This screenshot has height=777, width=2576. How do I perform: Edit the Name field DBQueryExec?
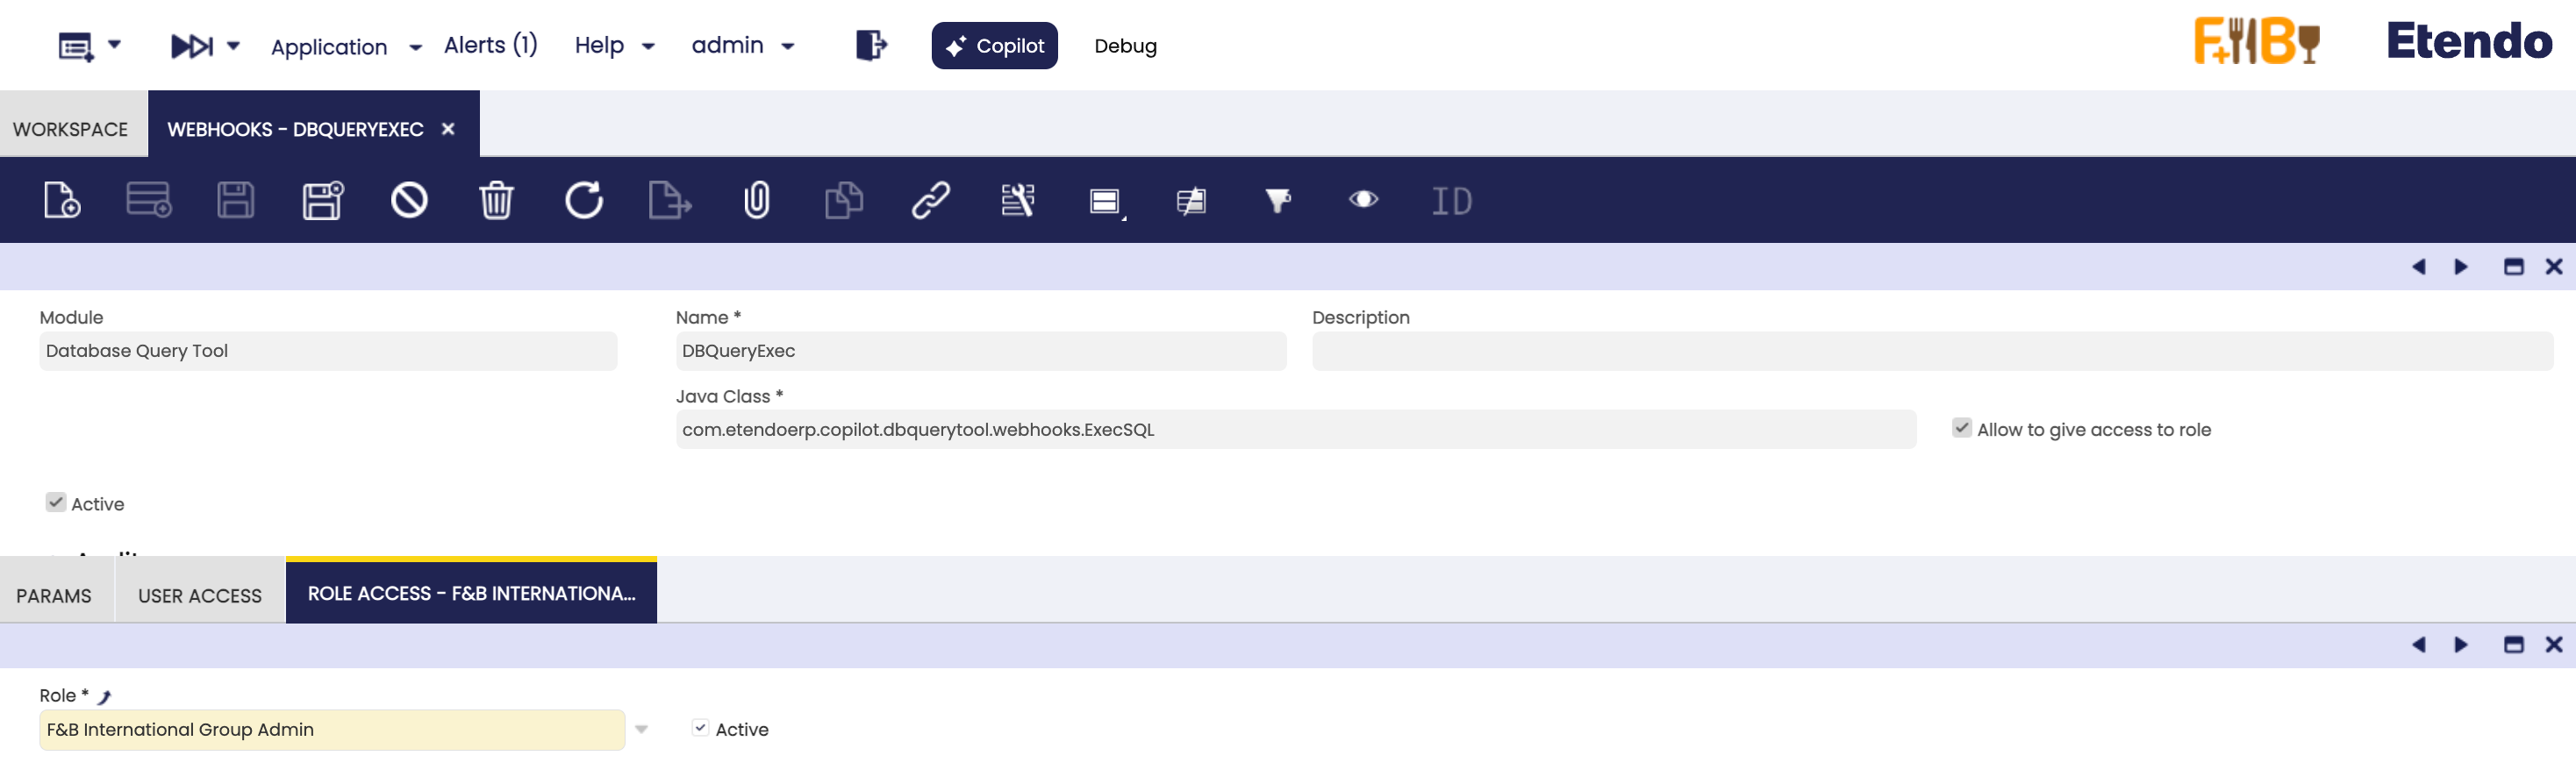tap(980, 351)
